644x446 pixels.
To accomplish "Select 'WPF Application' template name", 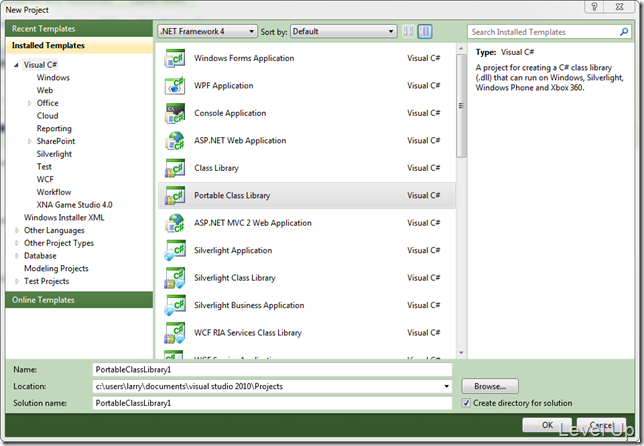I will click(x=223, y=86).
